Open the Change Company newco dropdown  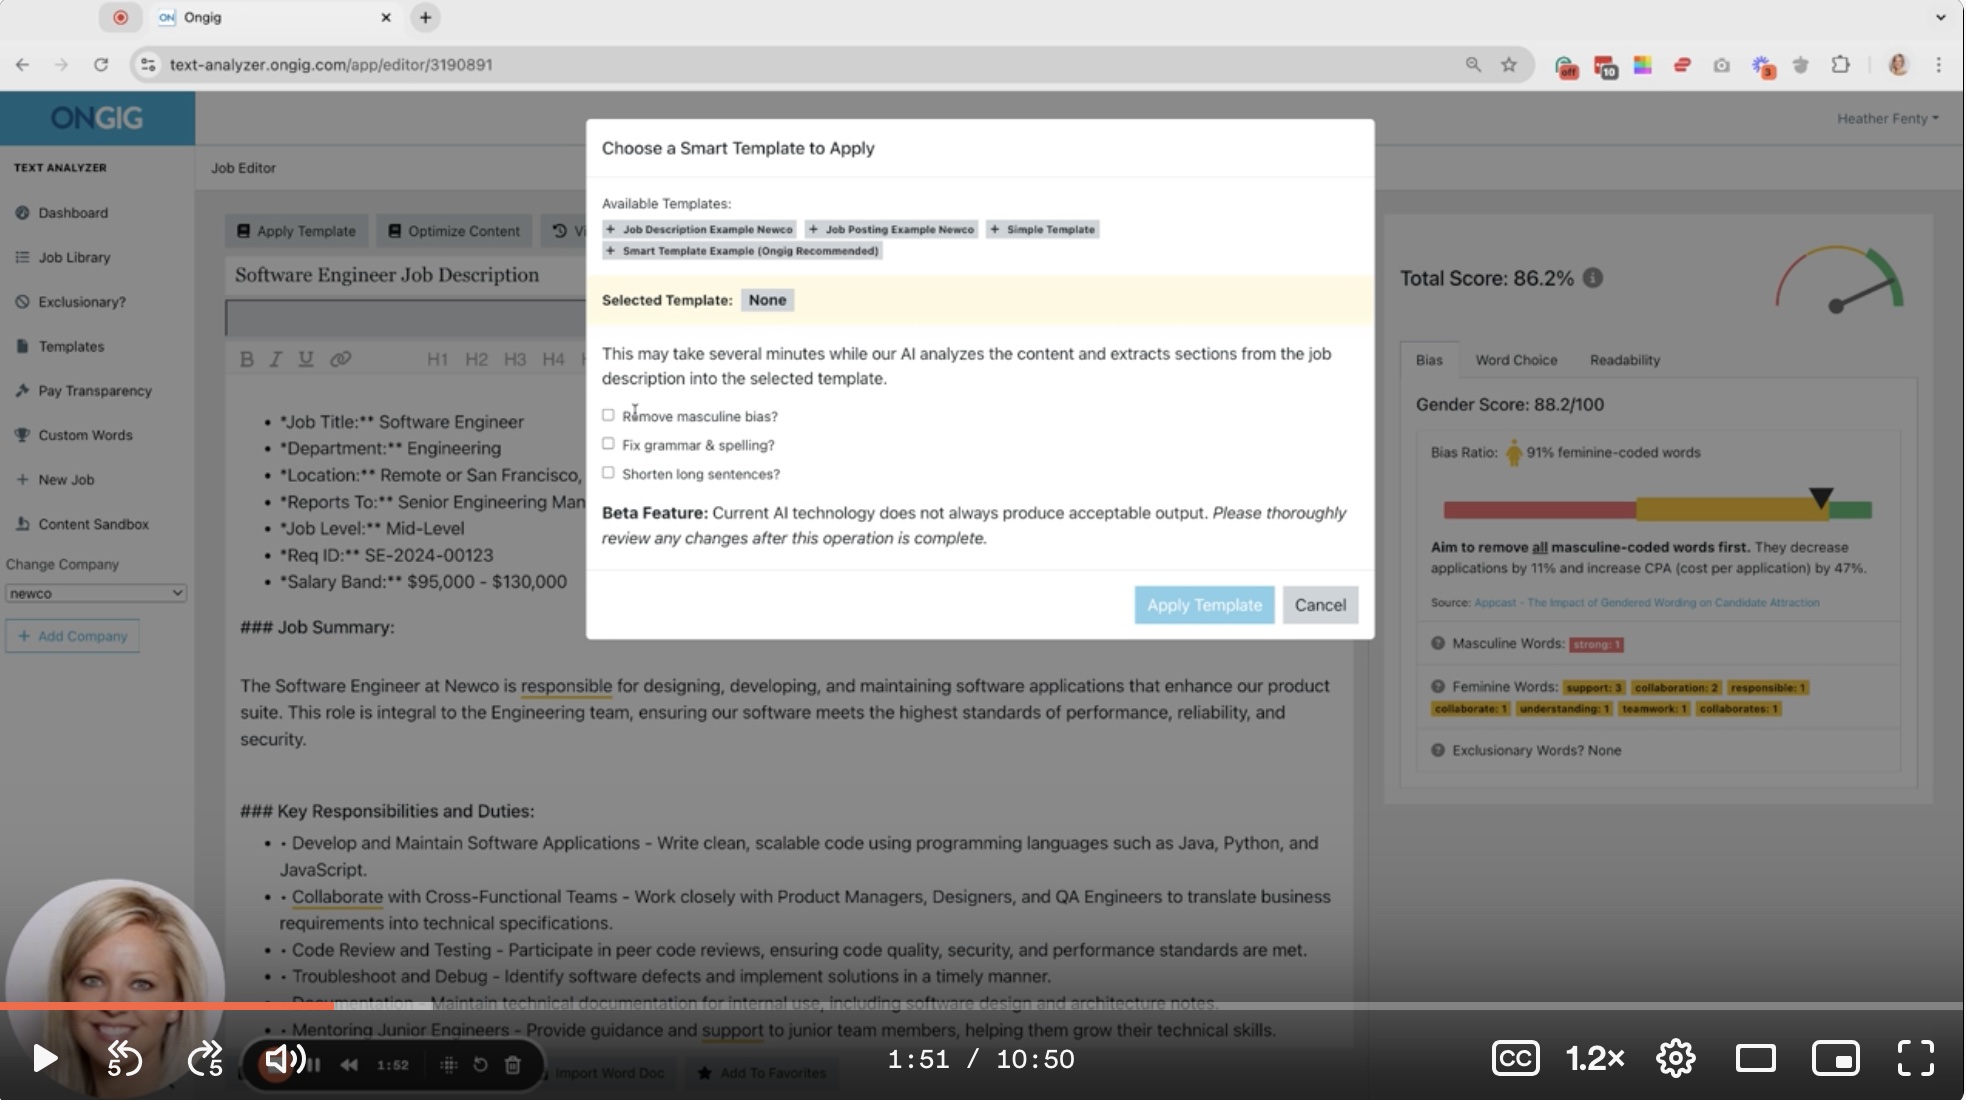tap(96, 593)
